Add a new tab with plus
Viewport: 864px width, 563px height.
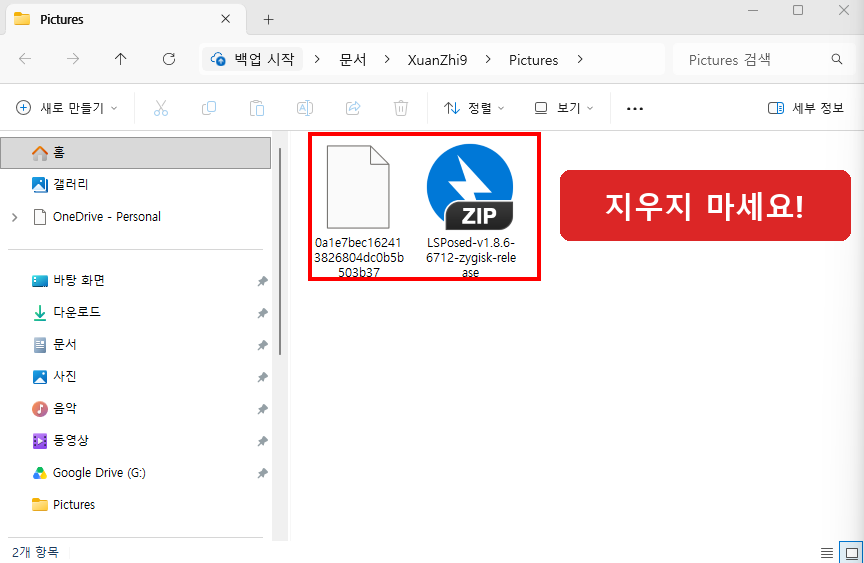[268, 20]
